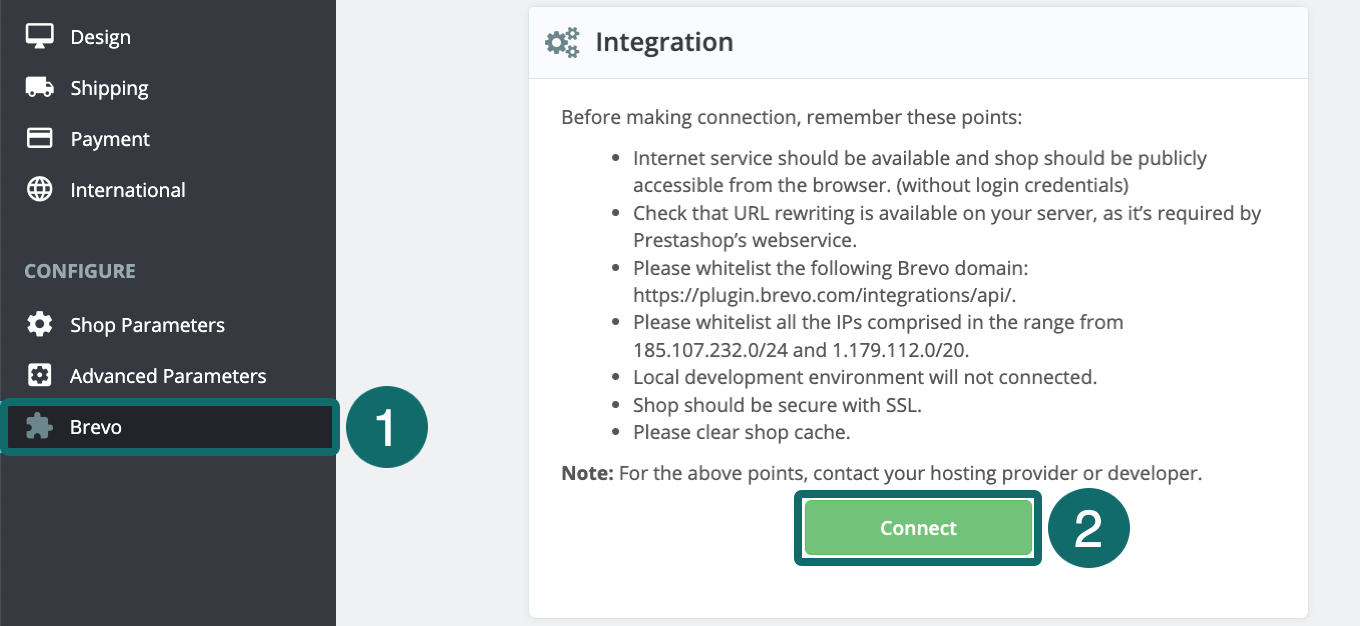
Task: Open the Design menu item
Action: click(100, 37)
